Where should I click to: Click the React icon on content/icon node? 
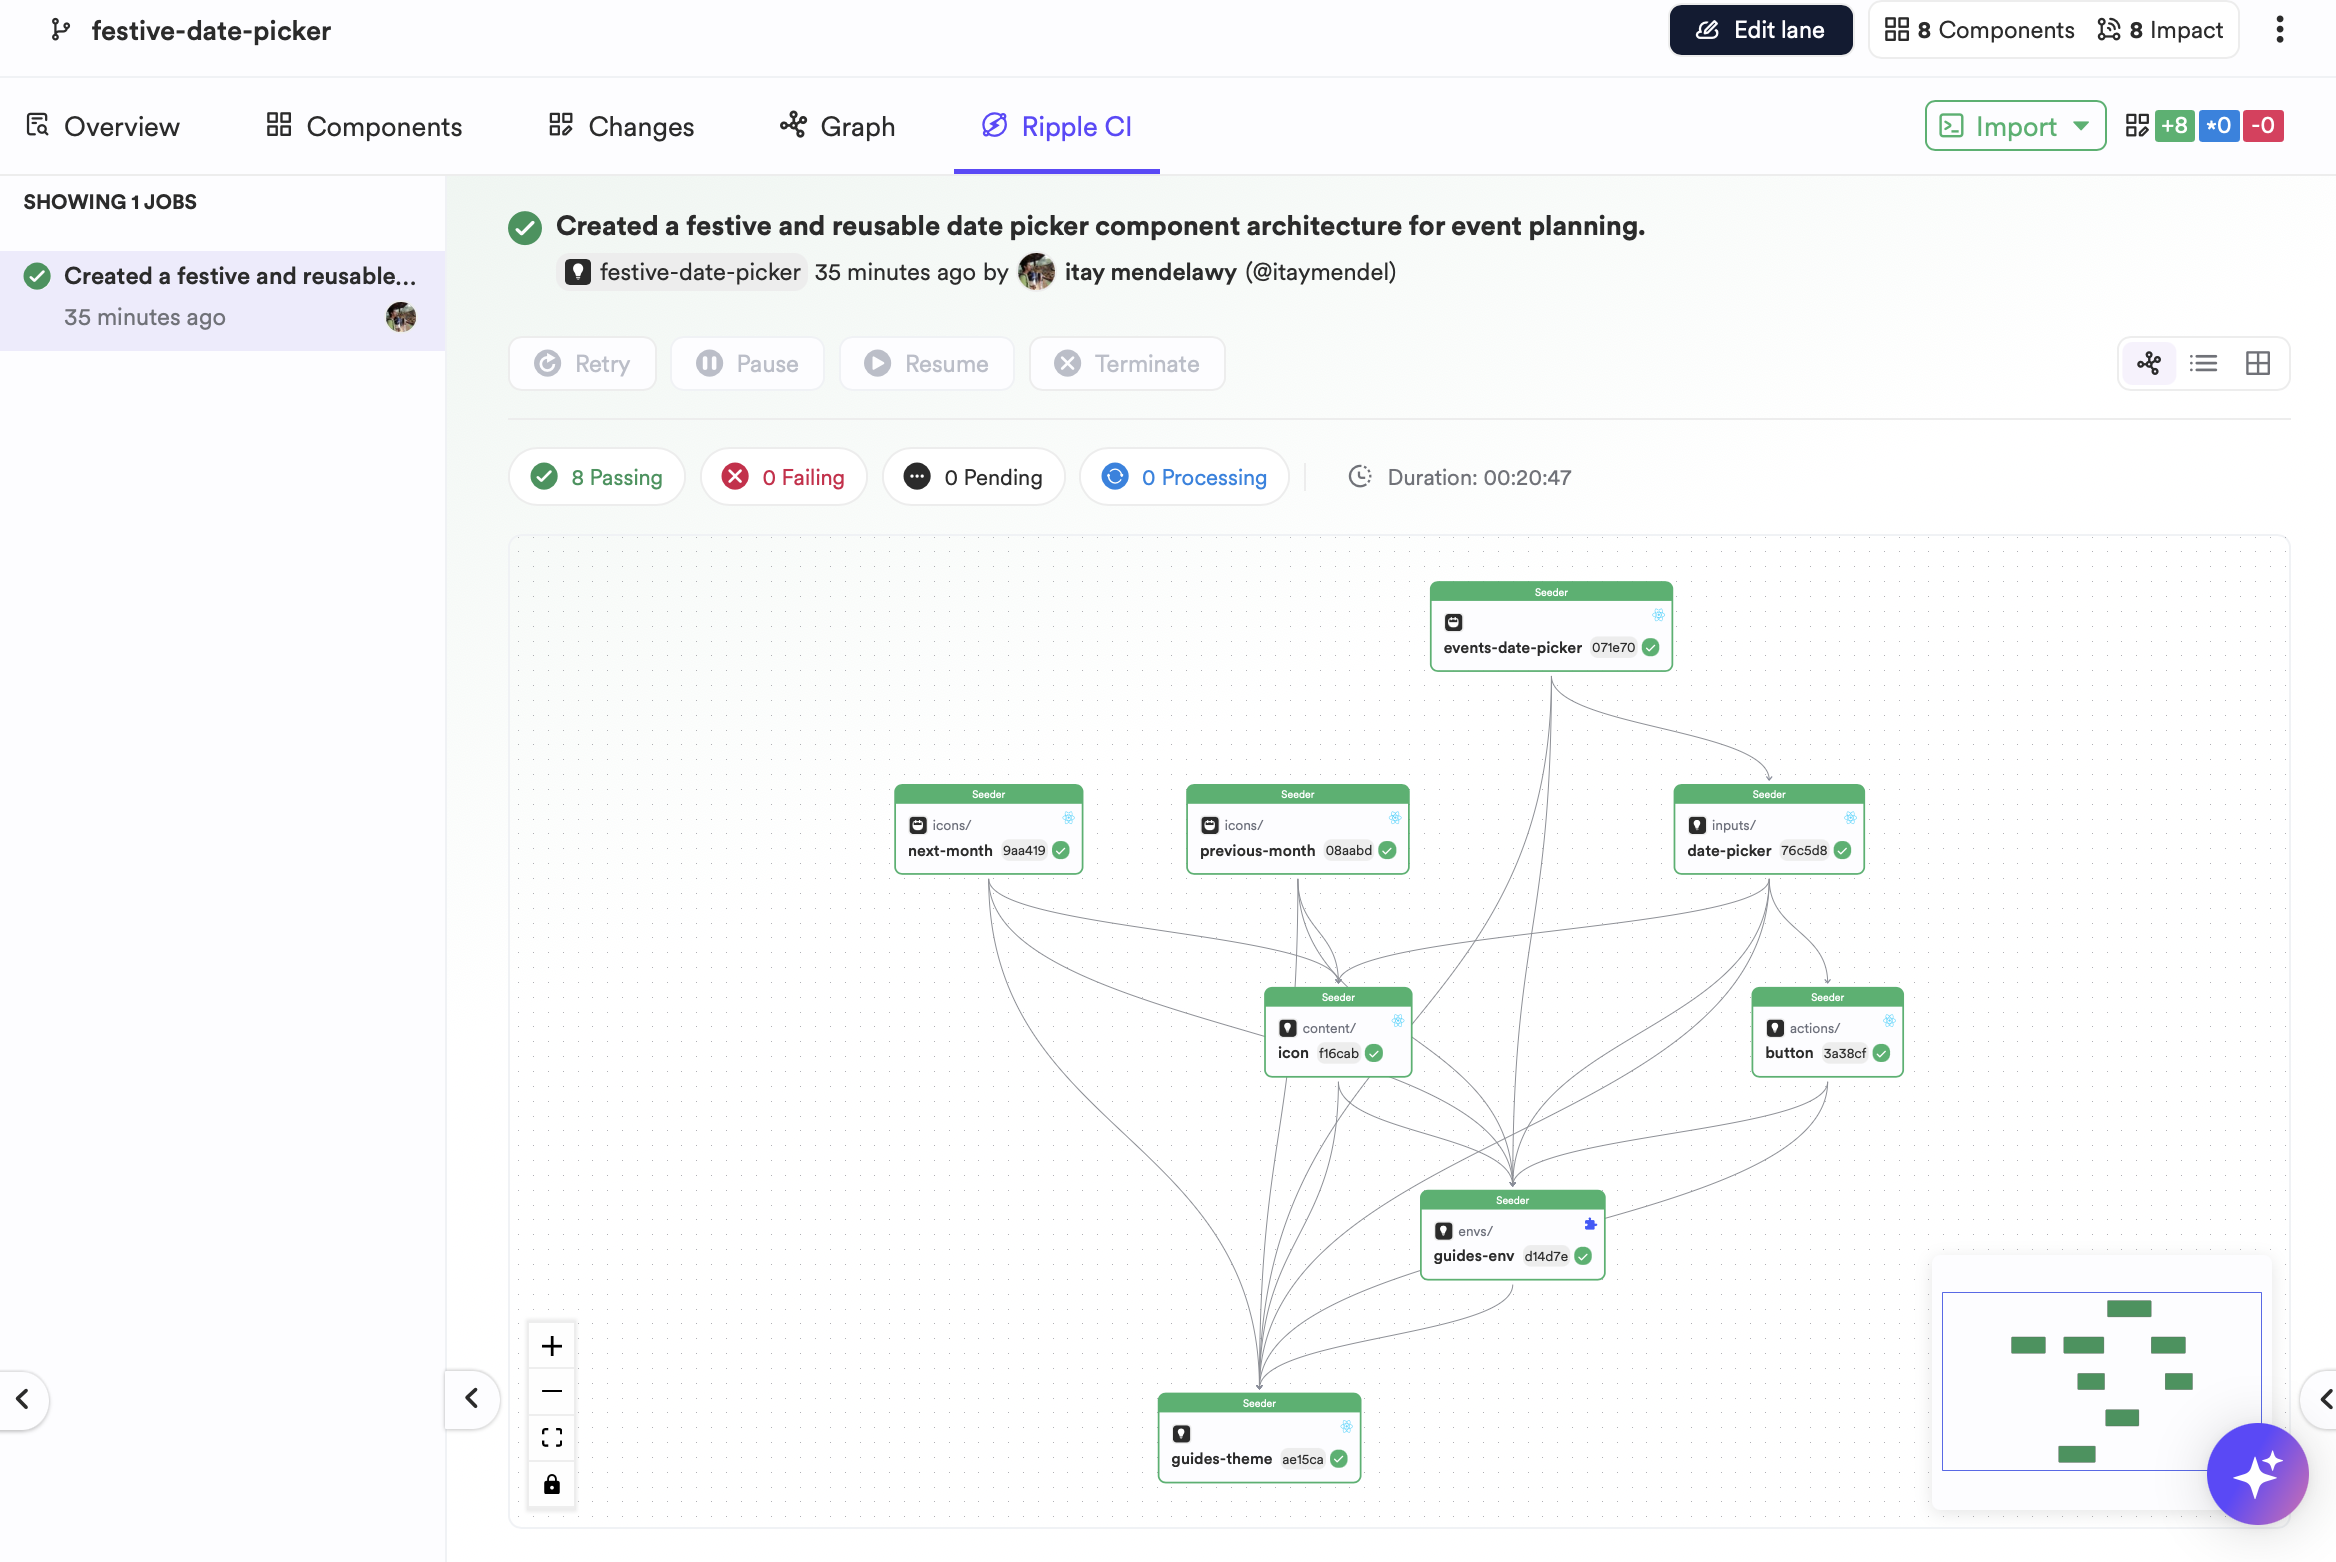click(x=1398, y=1021)
